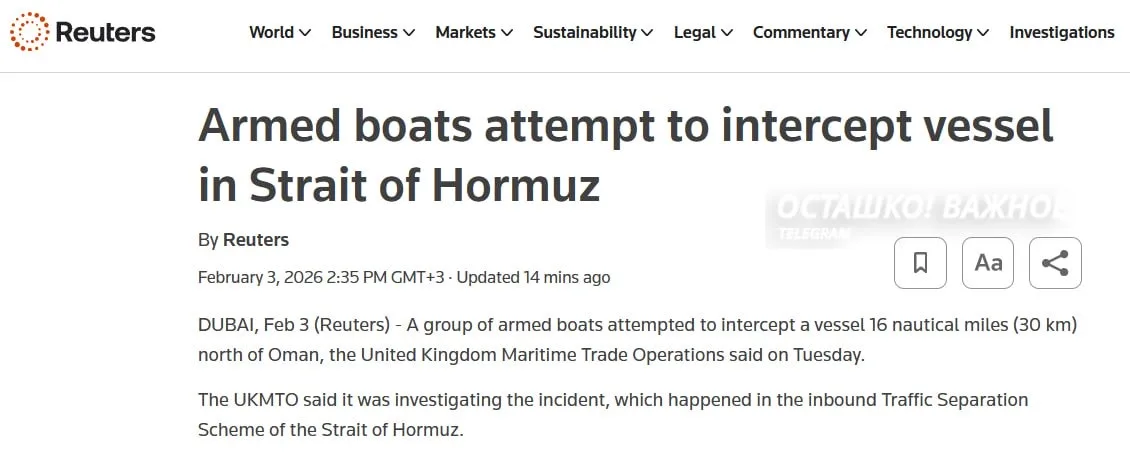1130x462 pixels.
Task: Click the Reuters dotted-circle logo icon
Action: 29,32
